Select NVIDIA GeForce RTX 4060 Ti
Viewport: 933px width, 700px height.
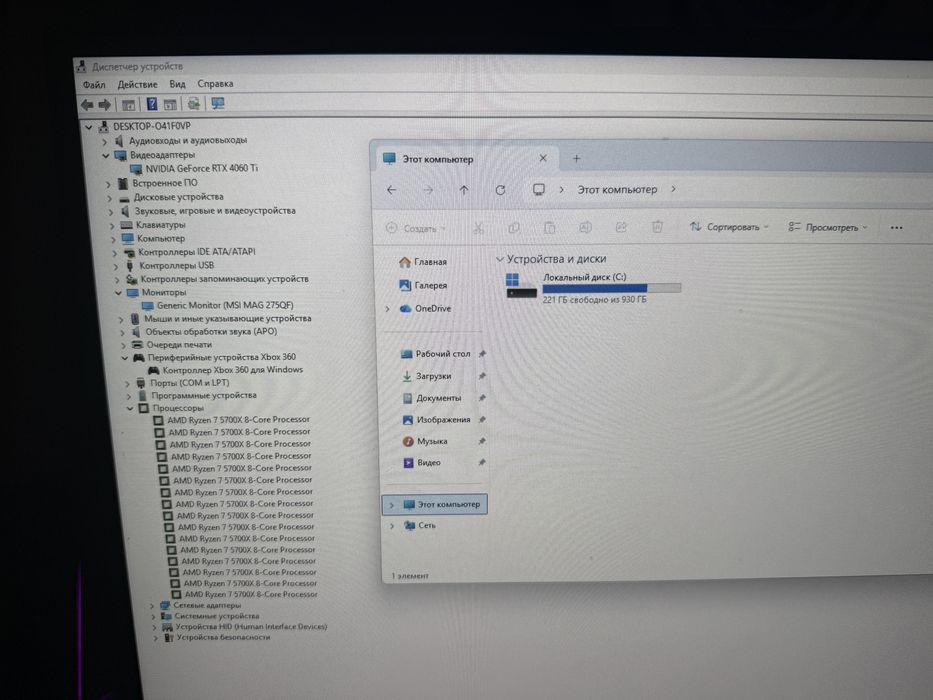coord(202,168)
